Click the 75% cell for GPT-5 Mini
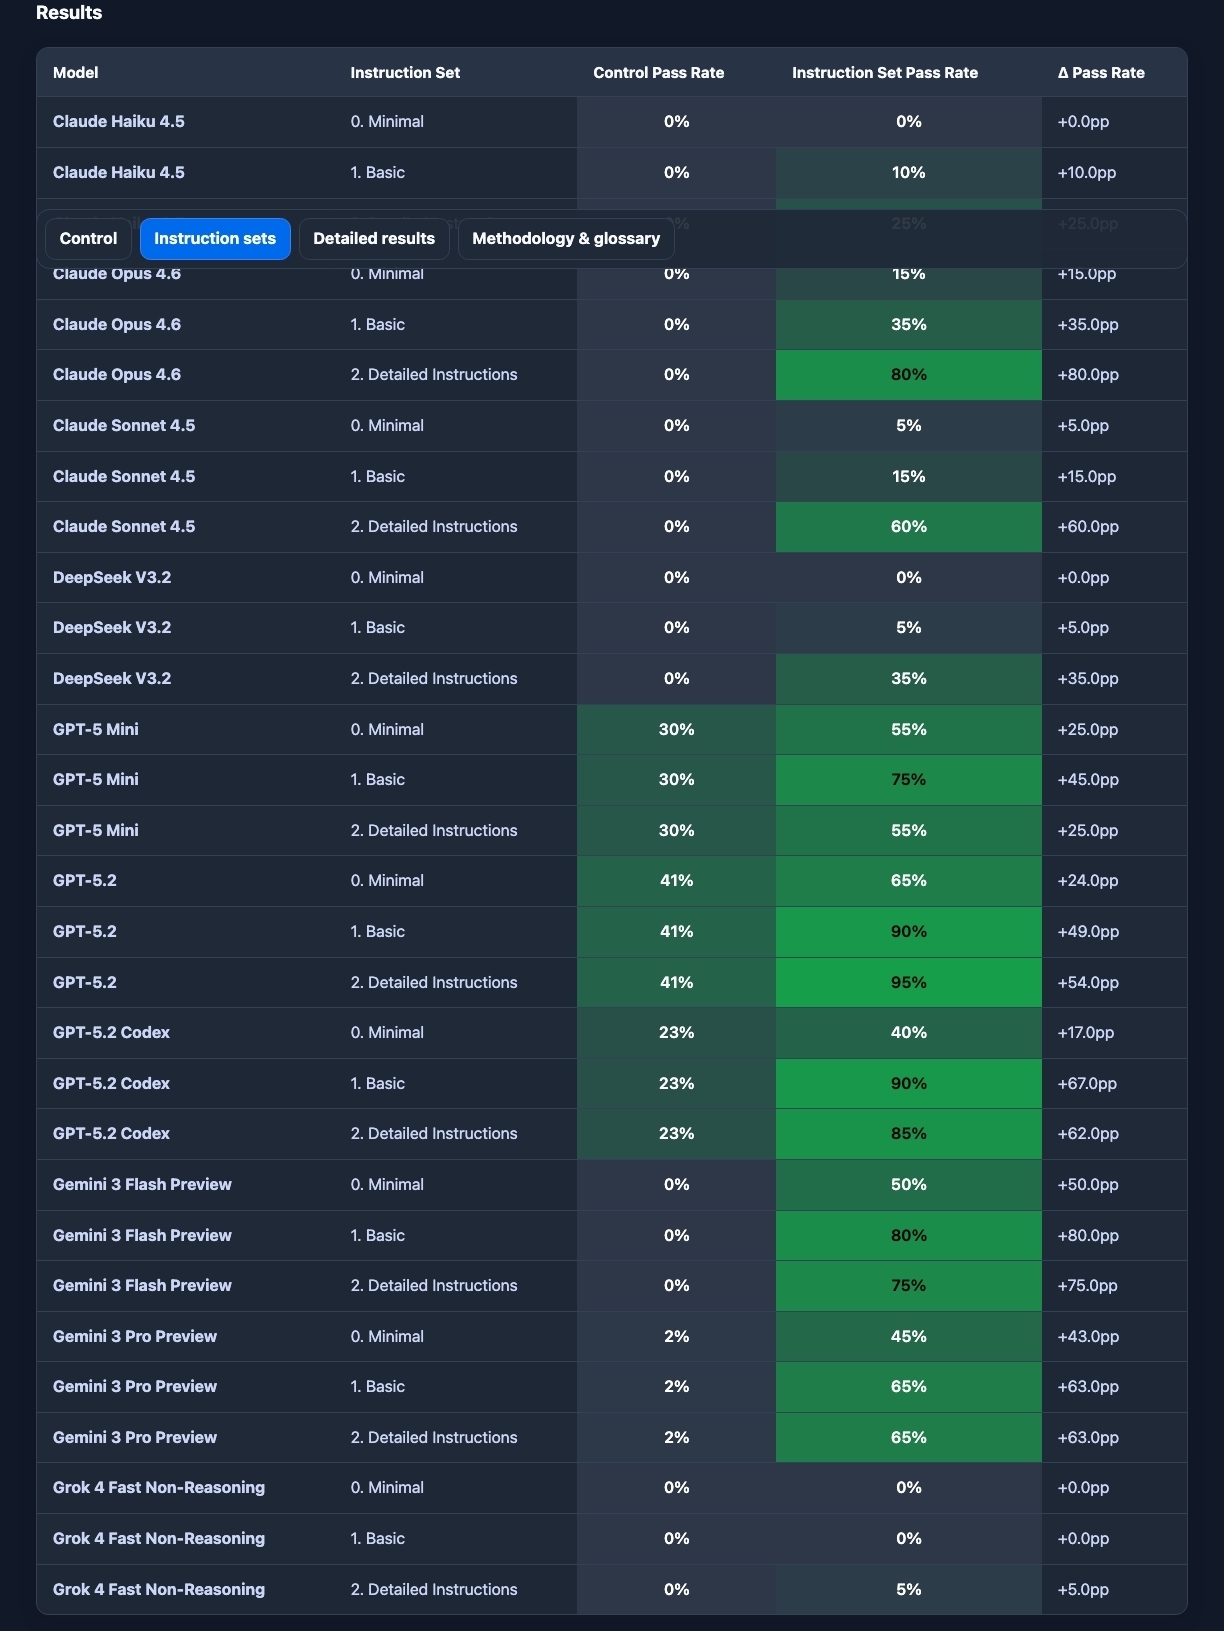The width and height of the screenshot is (1224, 1631). (908, 780)
